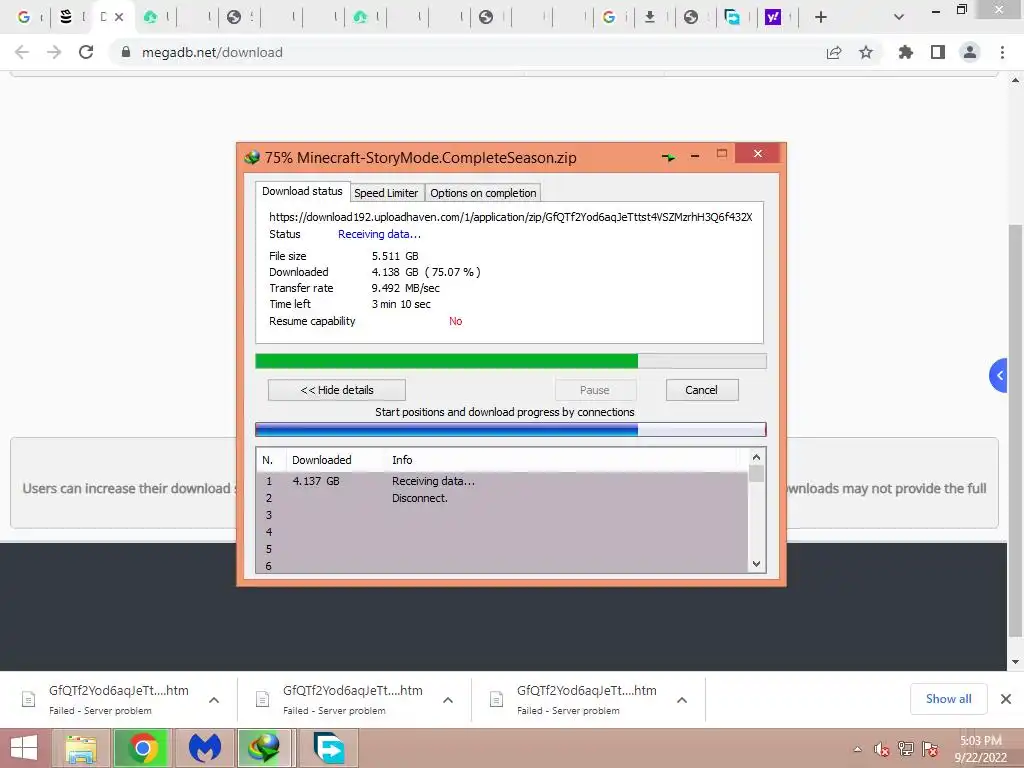Bookmark this page with star icon
Viewport: 1024px width, 768px height.
[866, 52]
